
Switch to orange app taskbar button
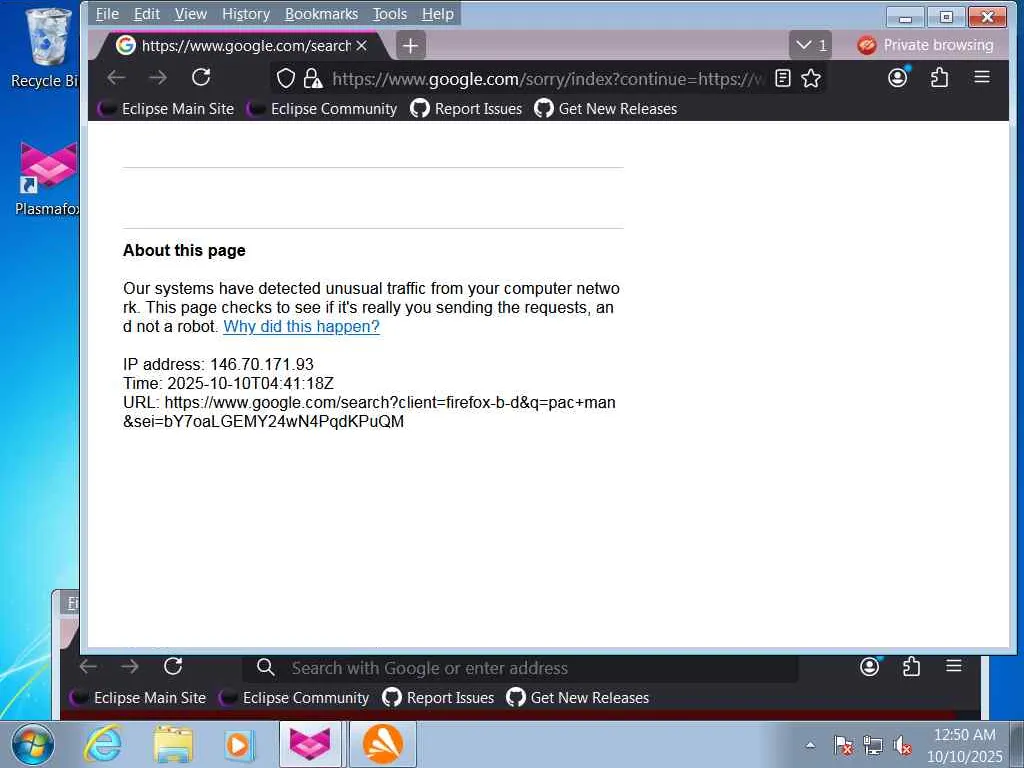[x=383, y=744]
